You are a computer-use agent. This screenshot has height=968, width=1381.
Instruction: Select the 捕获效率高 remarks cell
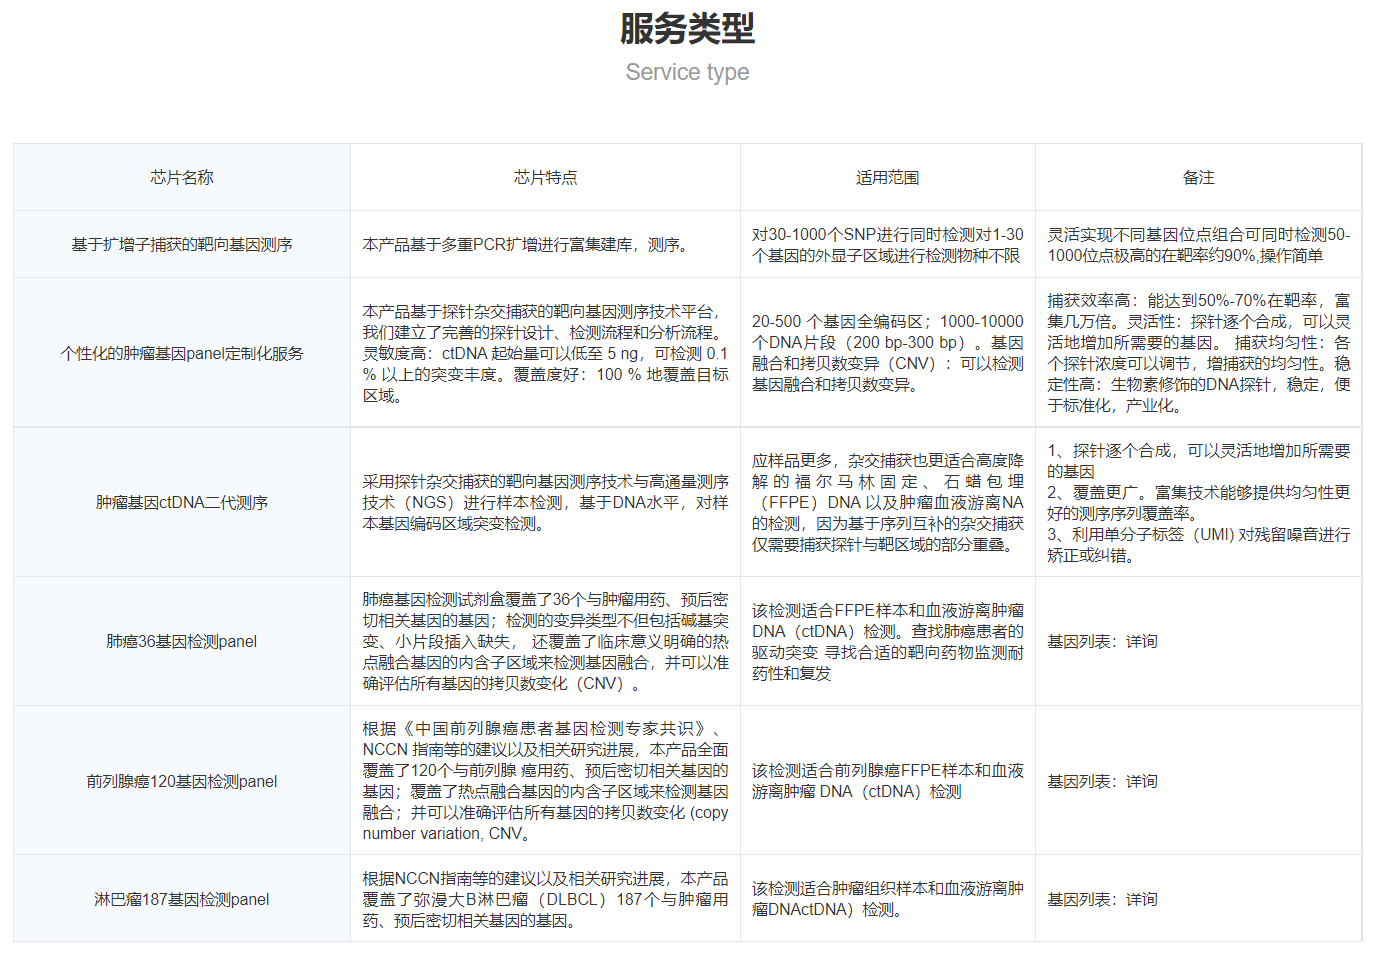pyautogui.click(x=1198, y=353)
